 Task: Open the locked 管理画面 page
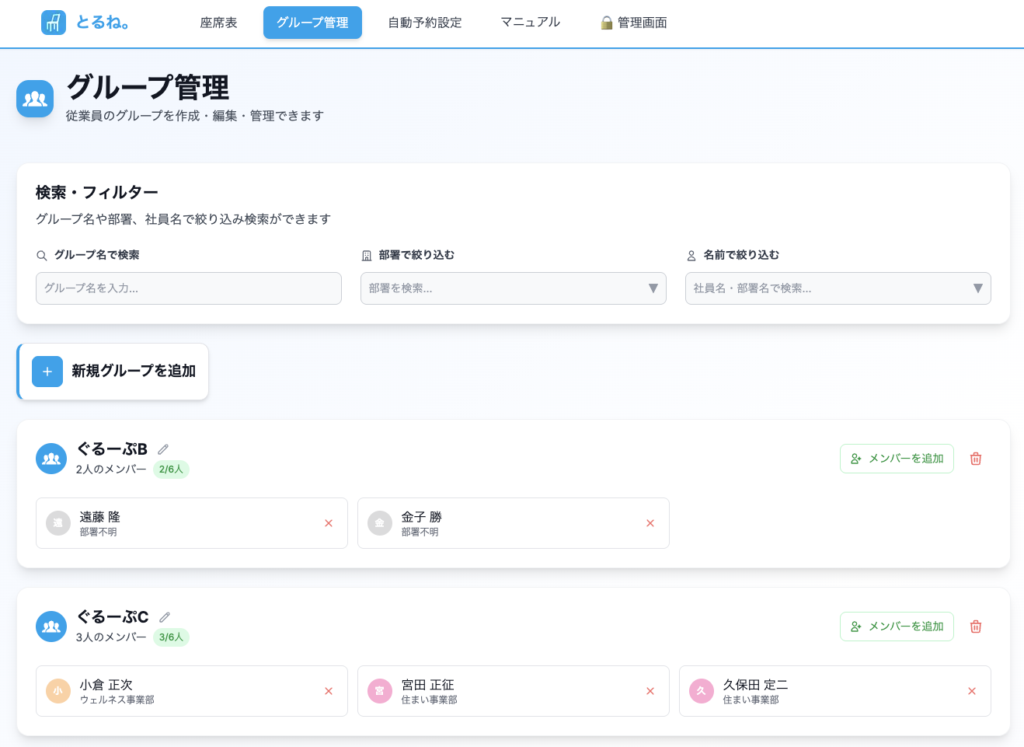(x=633, y=22)
